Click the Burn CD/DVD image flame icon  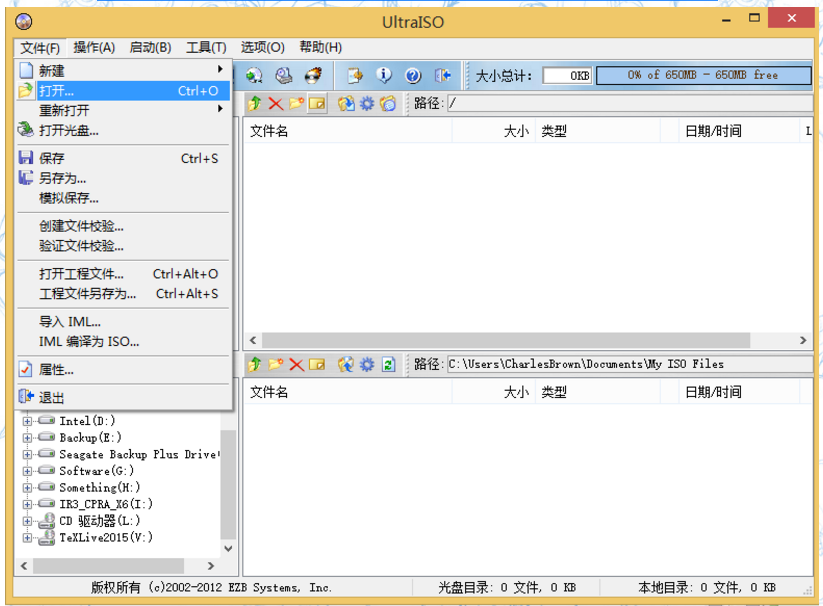314,76
